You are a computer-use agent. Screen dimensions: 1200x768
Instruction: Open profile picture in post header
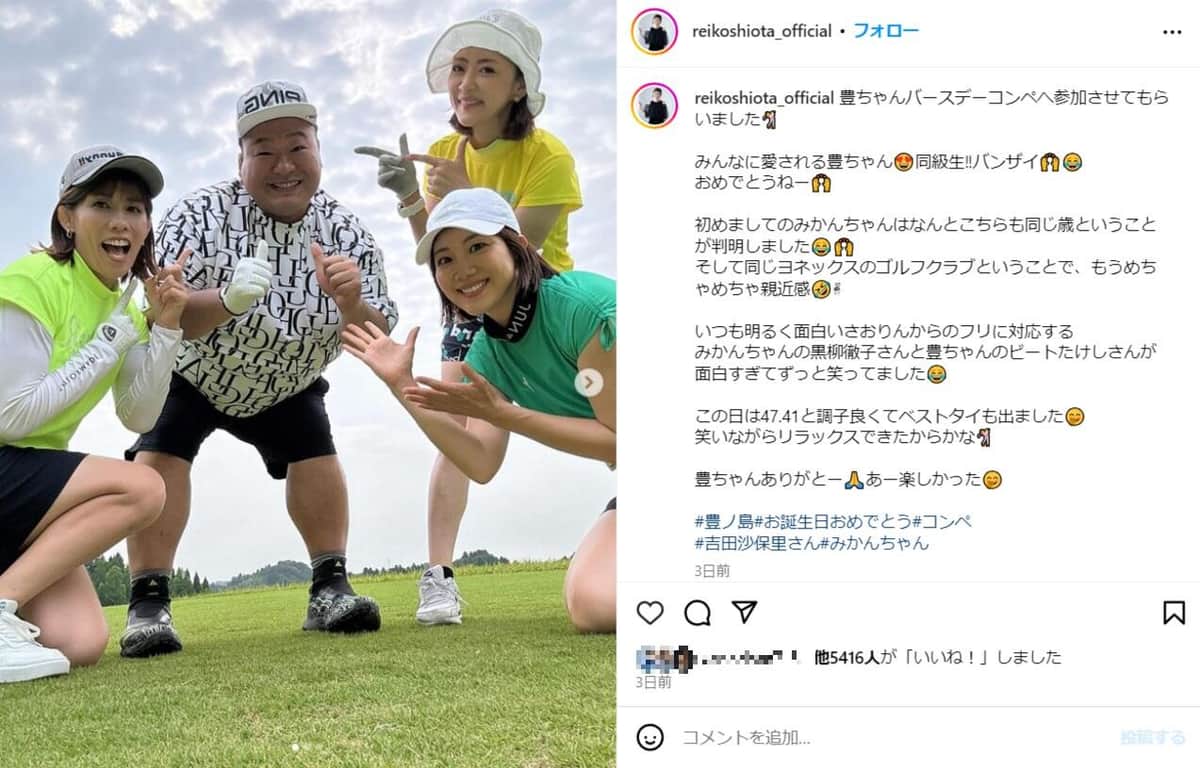(x=655, y=32)
